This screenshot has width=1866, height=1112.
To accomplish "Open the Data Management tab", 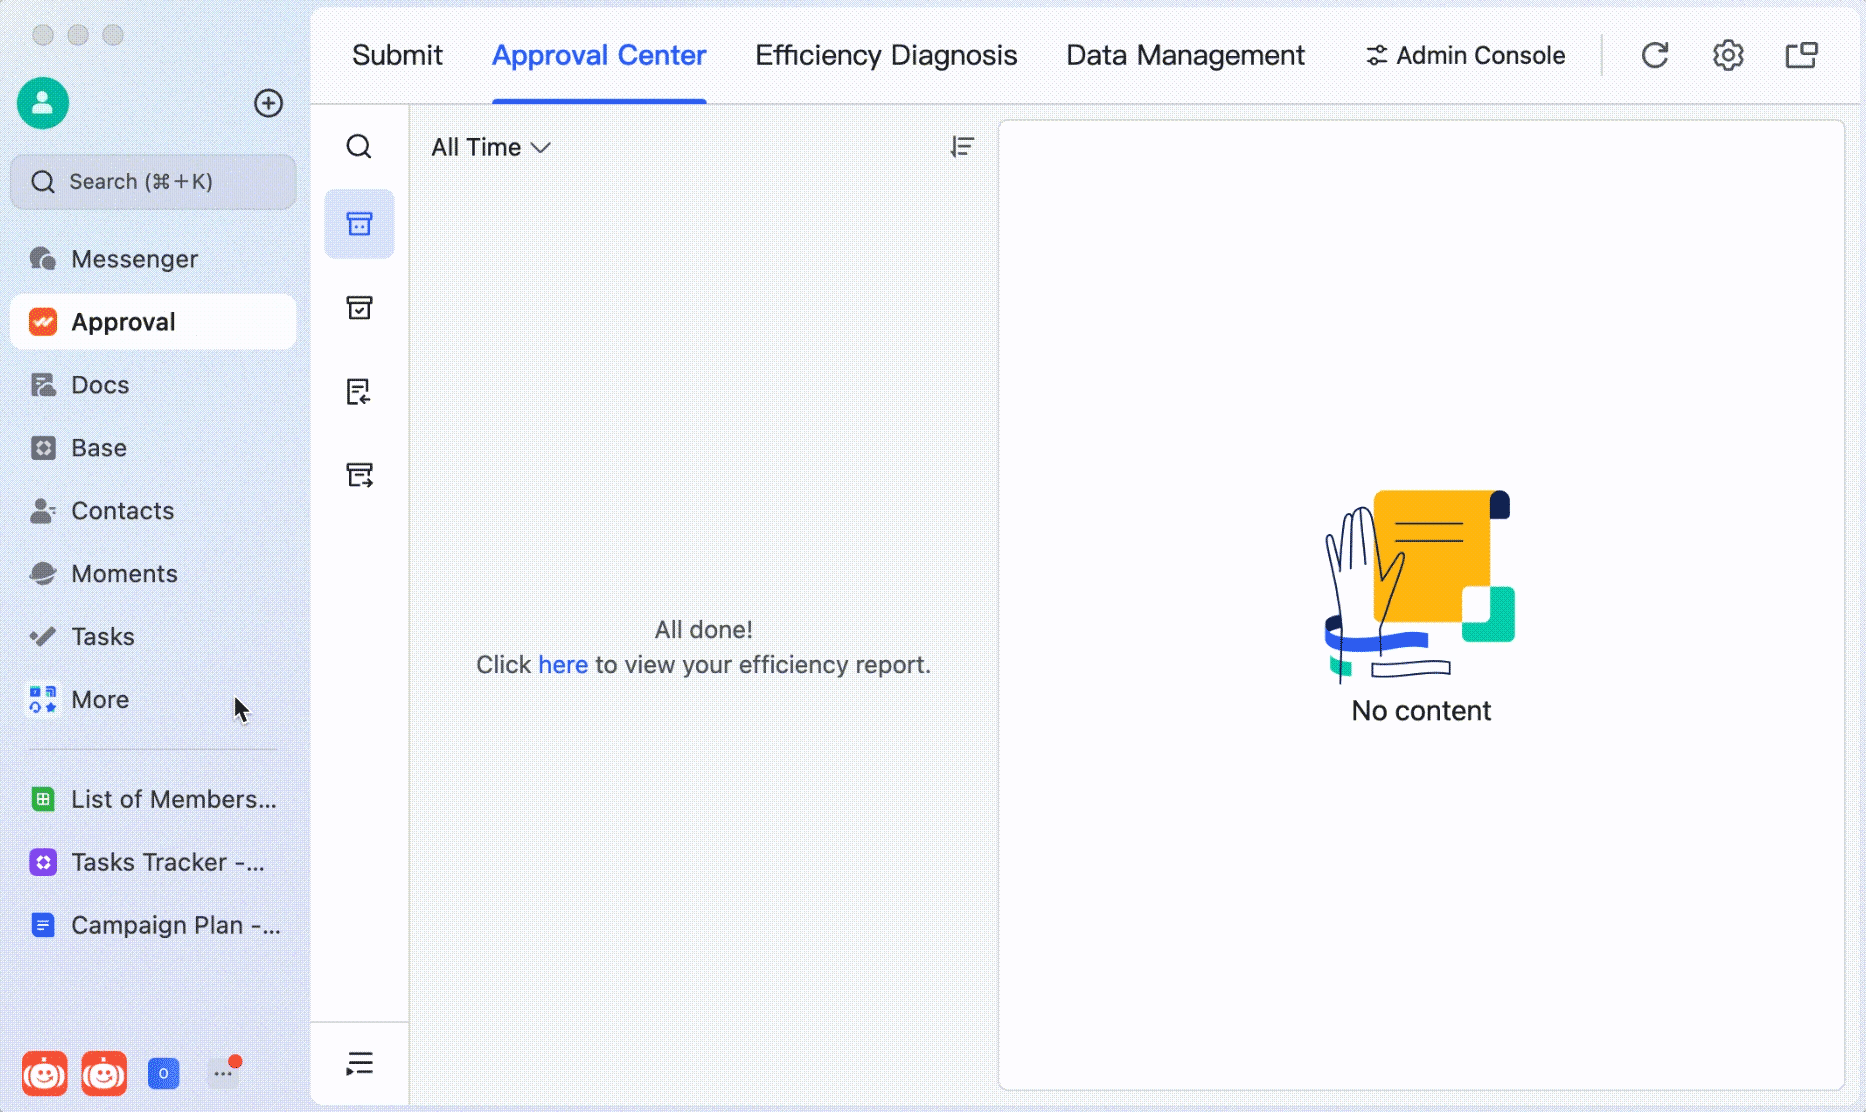I will pyautogui.click(x=1185, y=55).
